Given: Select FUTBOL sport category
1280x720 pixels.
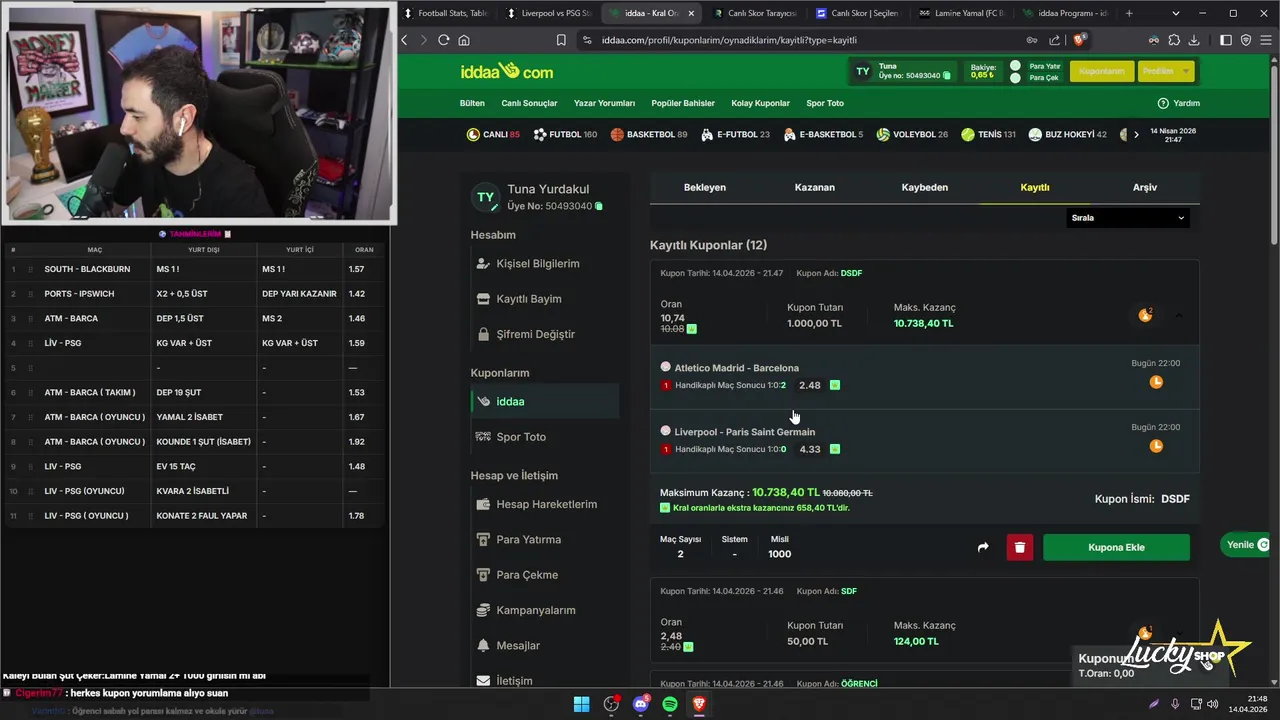Looking at the screenshot, I should (565, 134).
